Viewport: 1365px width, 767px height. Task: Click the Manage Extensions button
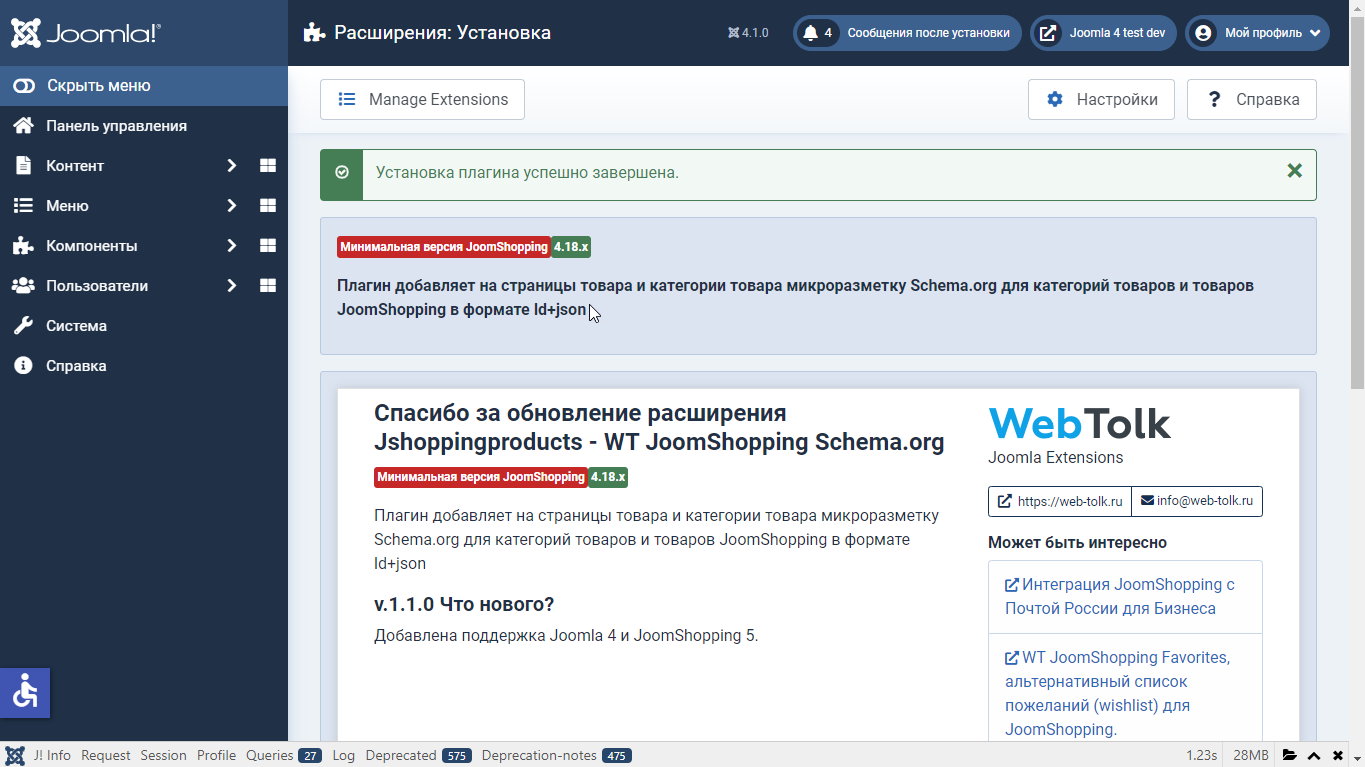422,100
